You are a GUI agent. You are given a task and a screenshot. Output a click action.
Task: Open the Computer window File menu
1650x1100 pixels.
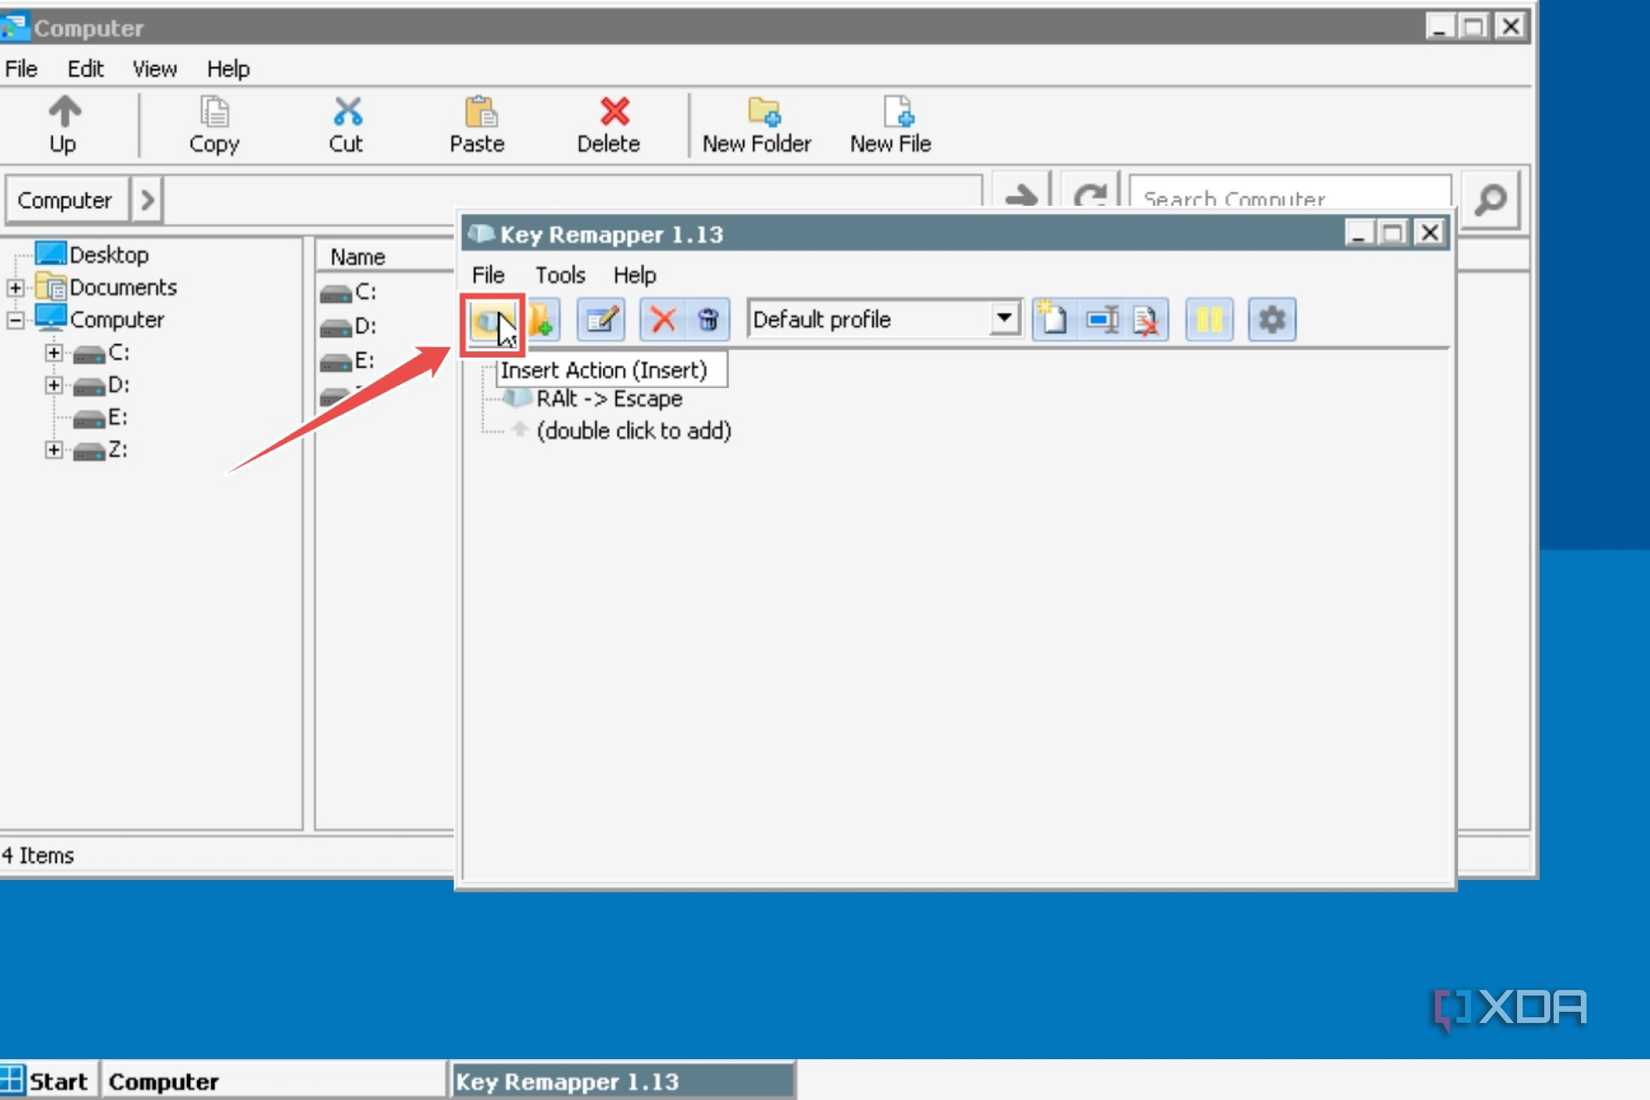click(21, 69)
